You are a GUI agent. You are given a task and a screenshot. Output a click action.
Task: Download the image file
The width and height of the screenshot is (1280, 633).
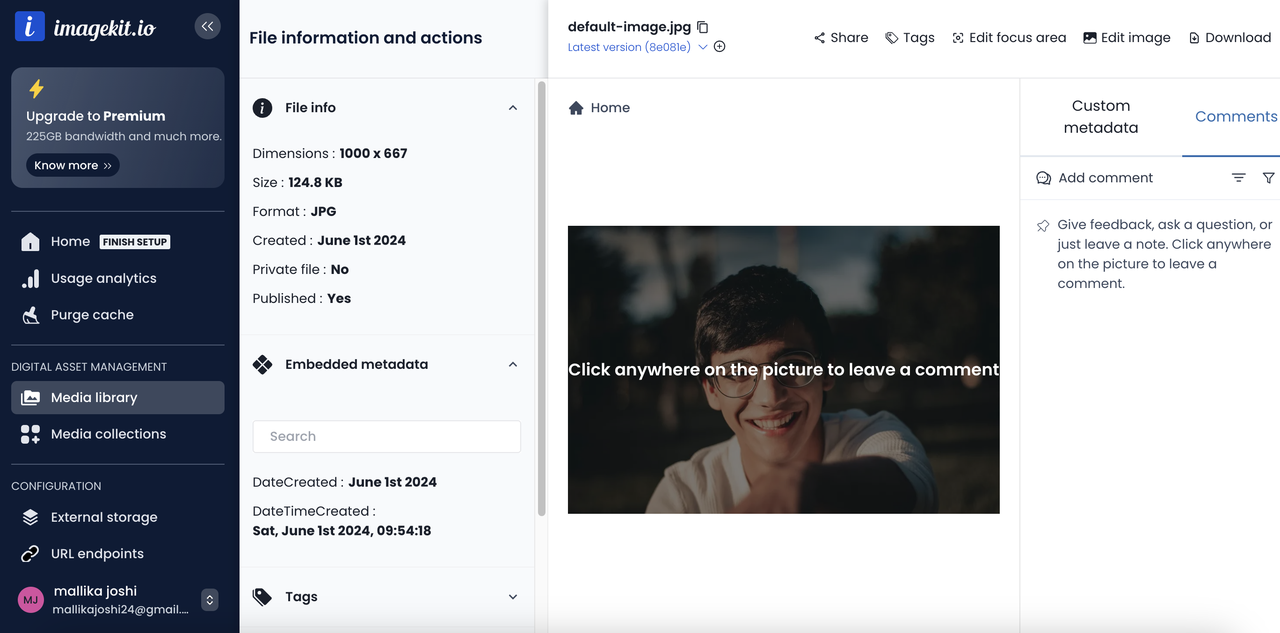pos(1230,38)
